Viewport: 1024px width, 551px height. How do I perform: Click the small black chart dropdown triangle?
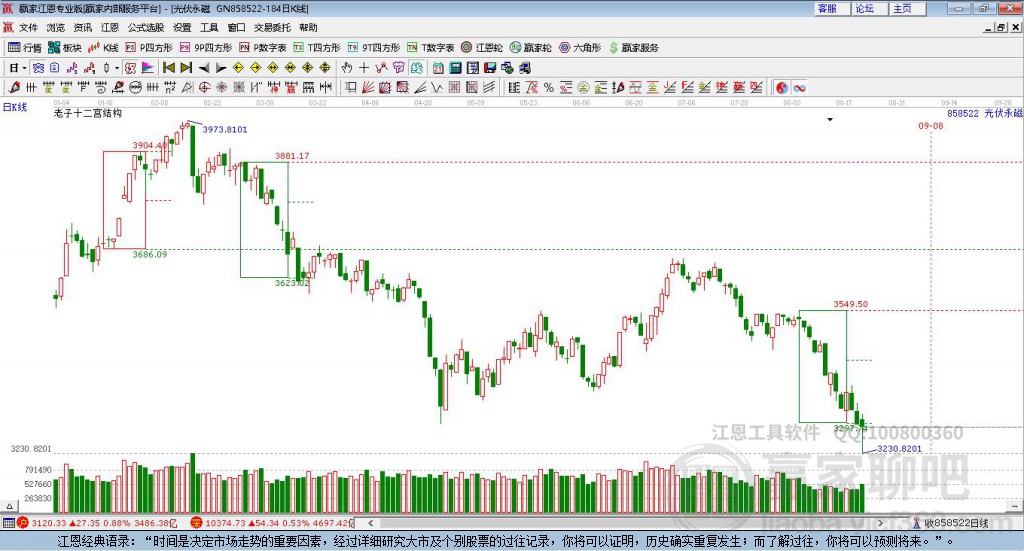[x=830, y=119]
